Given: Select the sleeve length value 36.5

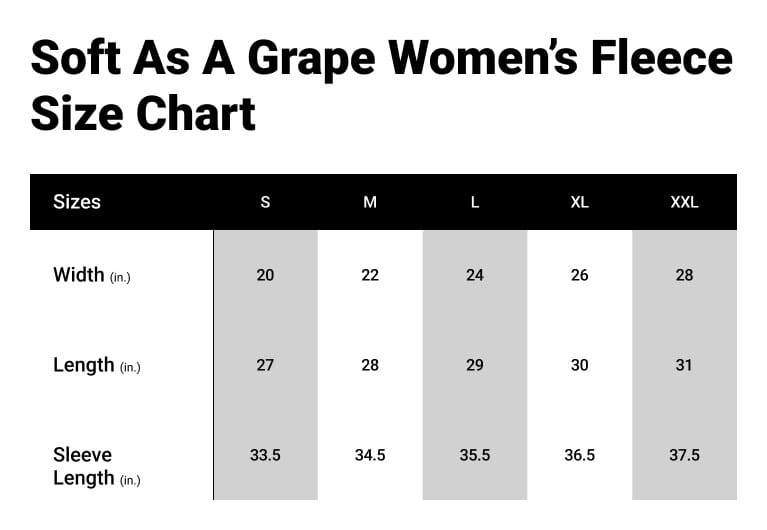Looking at the screenshot, I should pos(579,455).
